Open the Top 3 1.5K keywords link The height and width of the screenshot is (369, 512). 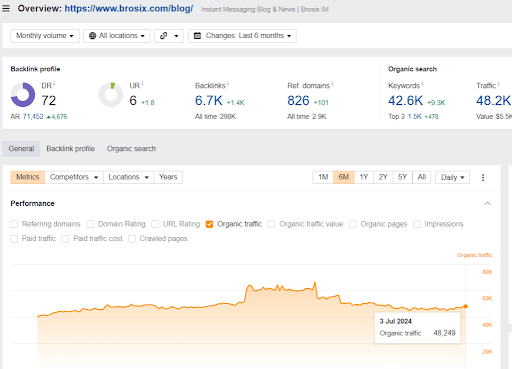[415, 116]
